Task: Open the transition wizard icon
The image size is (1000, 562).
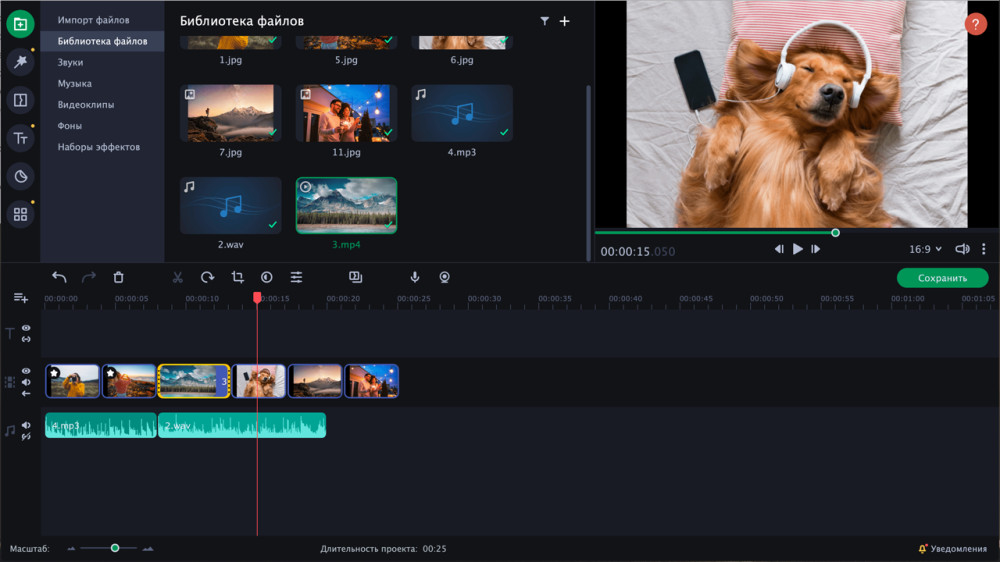Action: click(355, 277)
